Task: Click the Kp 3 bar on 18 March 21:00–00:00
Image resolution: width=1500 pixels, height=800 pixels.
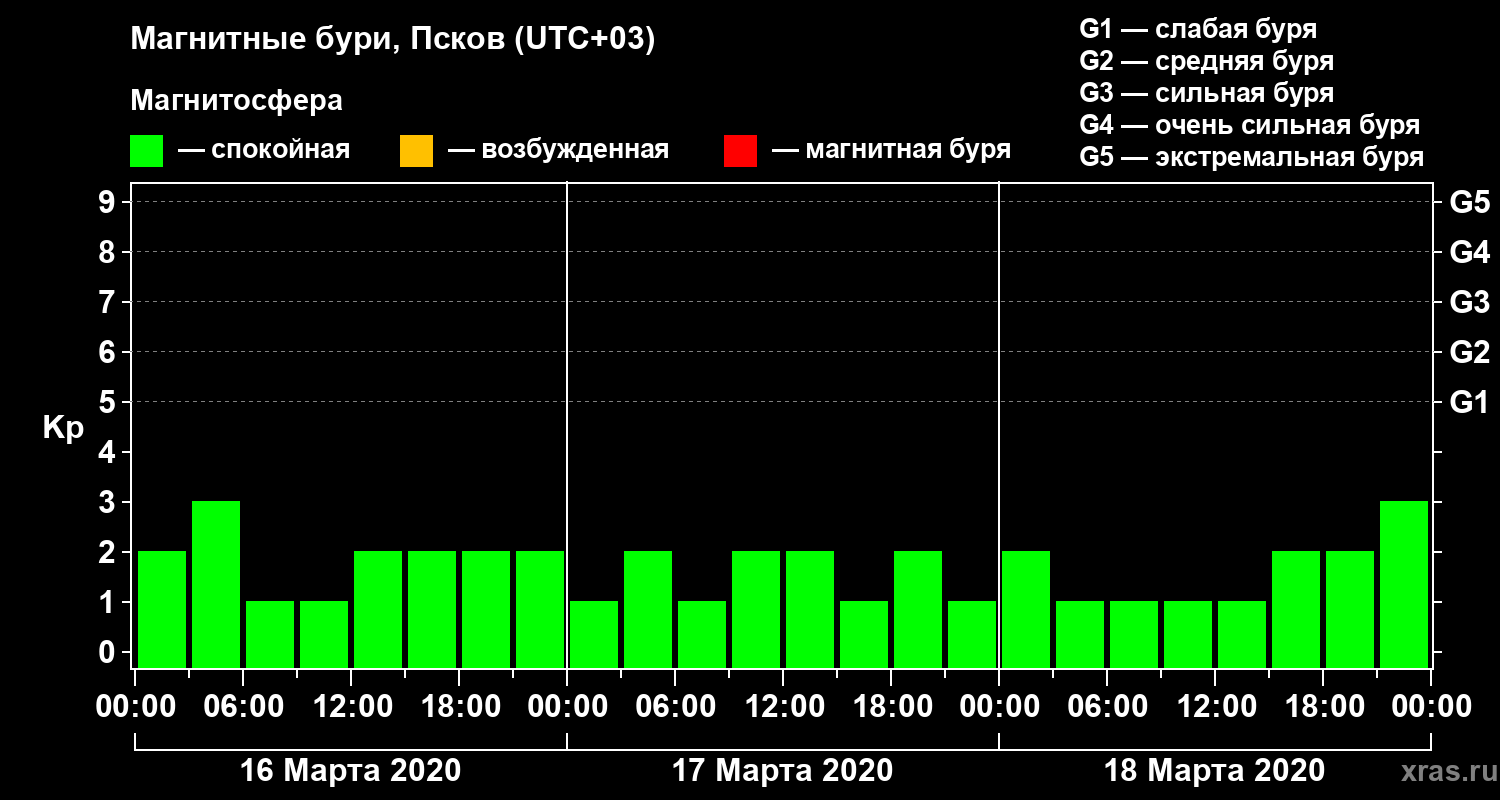Action: pyautogui.click(x=1404, y=584)
